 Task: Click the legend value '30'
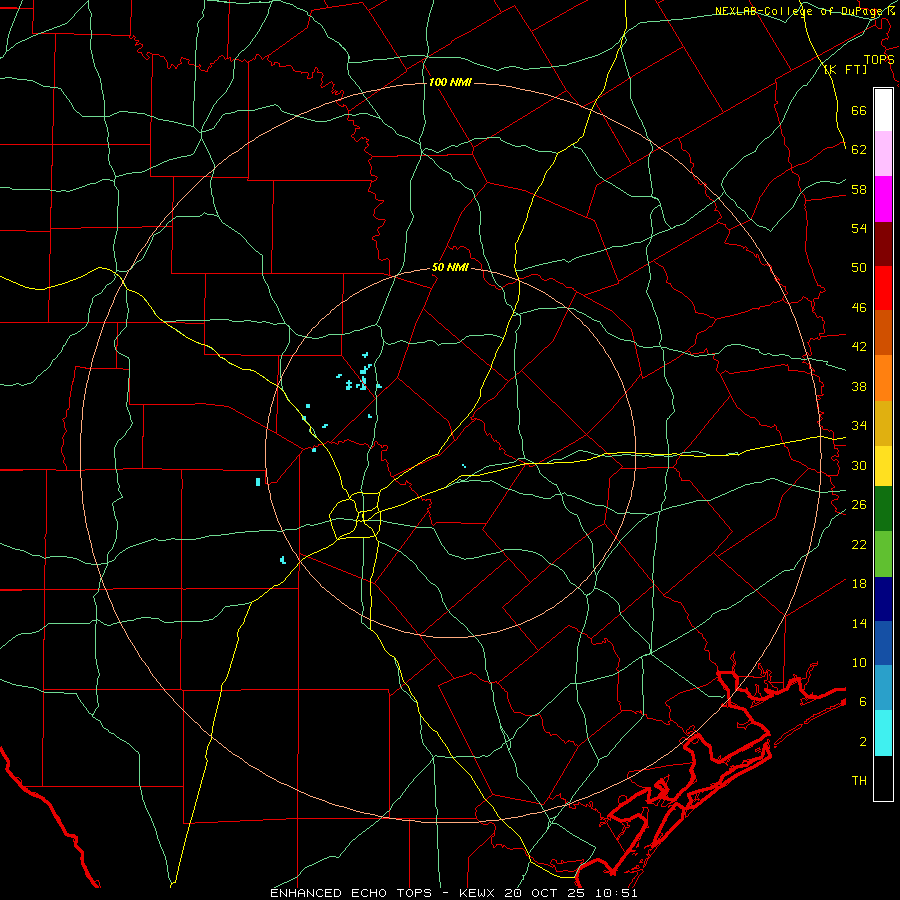pyautogui.click(x=859, y=465)
